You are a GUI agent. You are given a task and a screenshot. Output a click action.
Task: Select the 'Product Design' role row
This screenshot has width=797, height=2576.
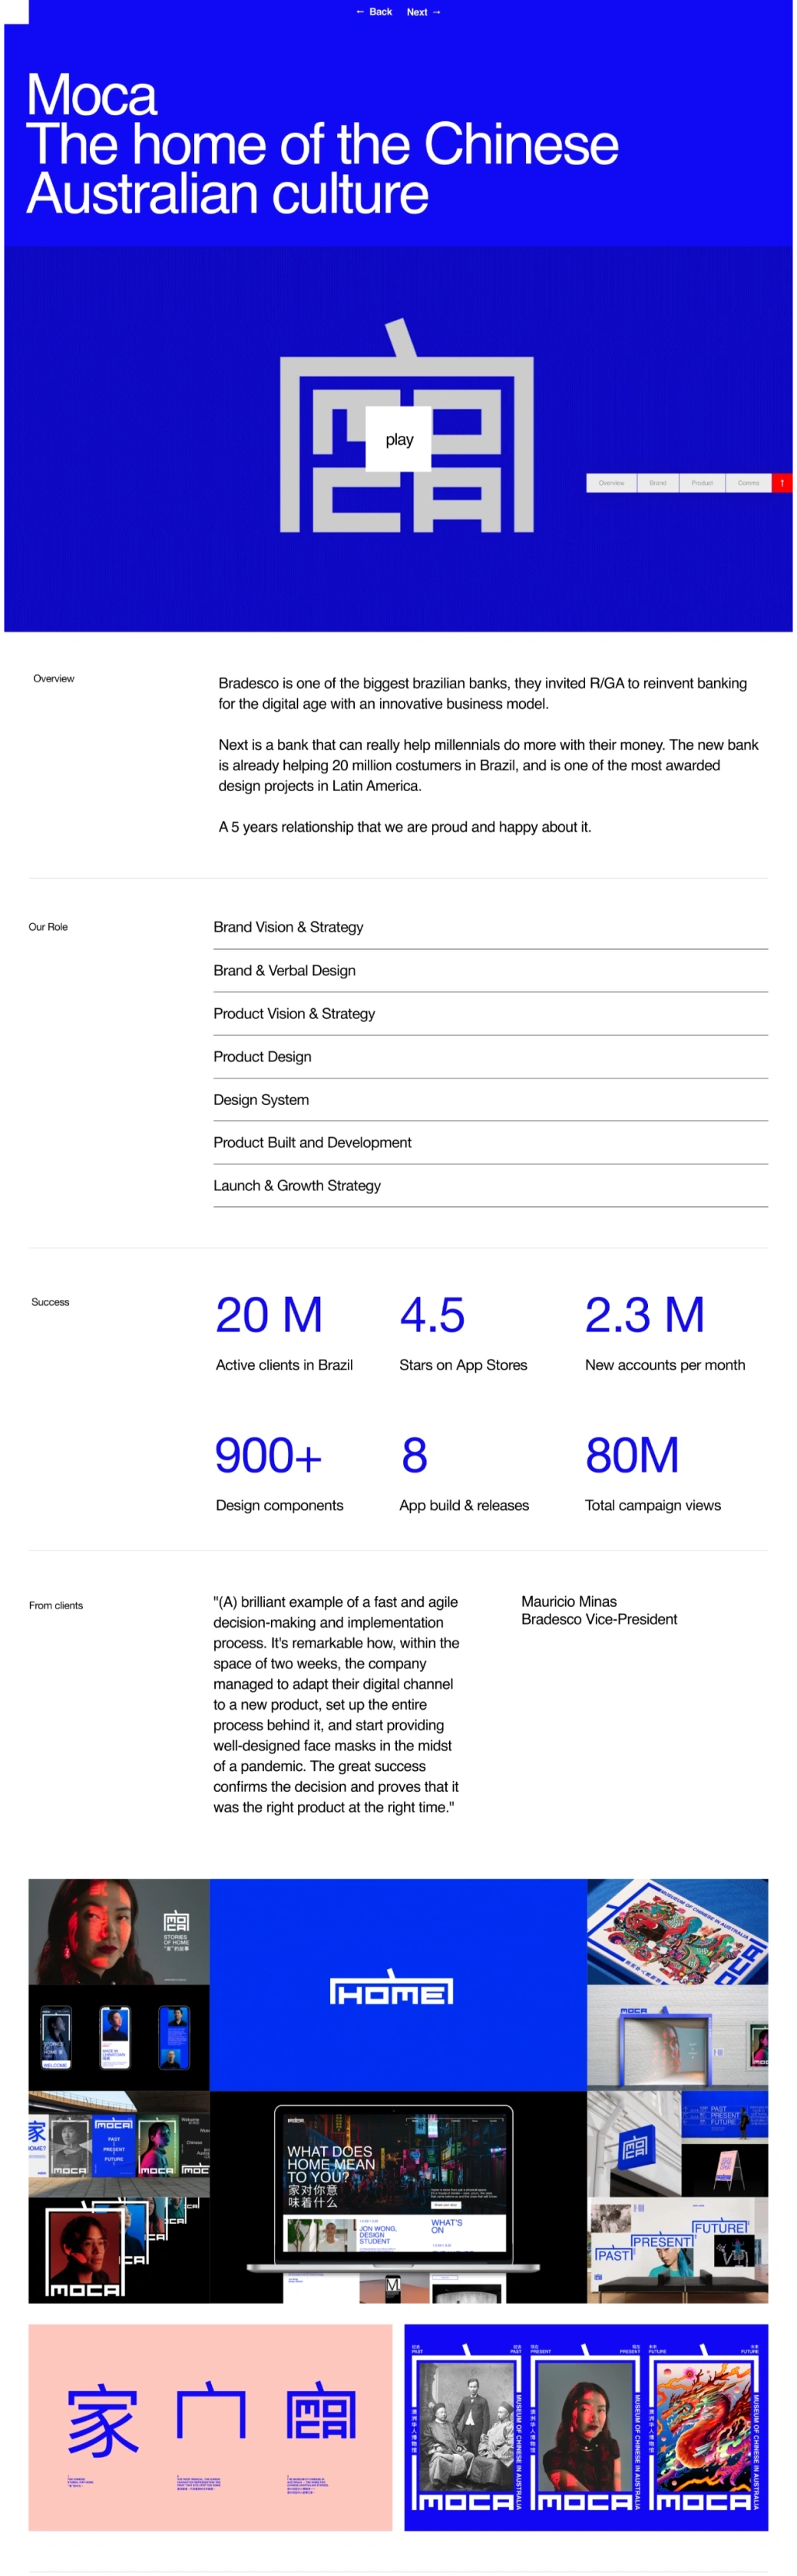click(490, 1056)
